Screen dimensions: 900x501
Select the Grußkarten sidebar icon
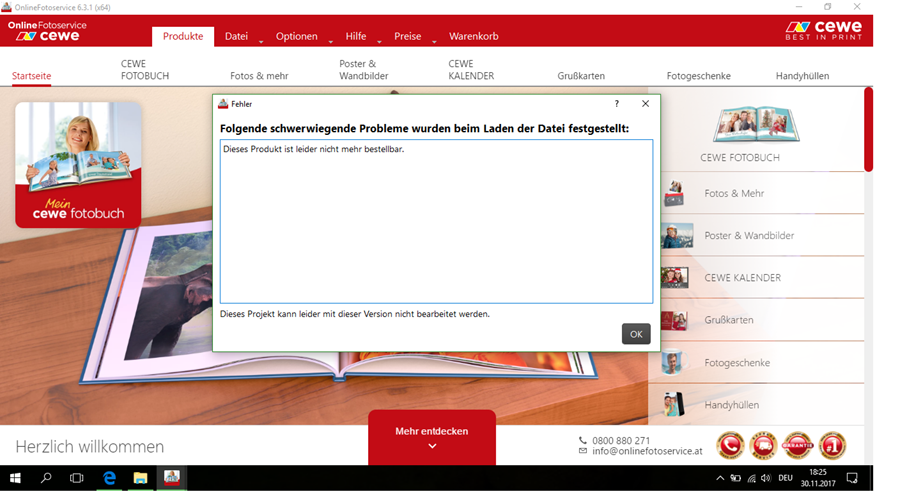pyautogui.click(x=675, y=320)
